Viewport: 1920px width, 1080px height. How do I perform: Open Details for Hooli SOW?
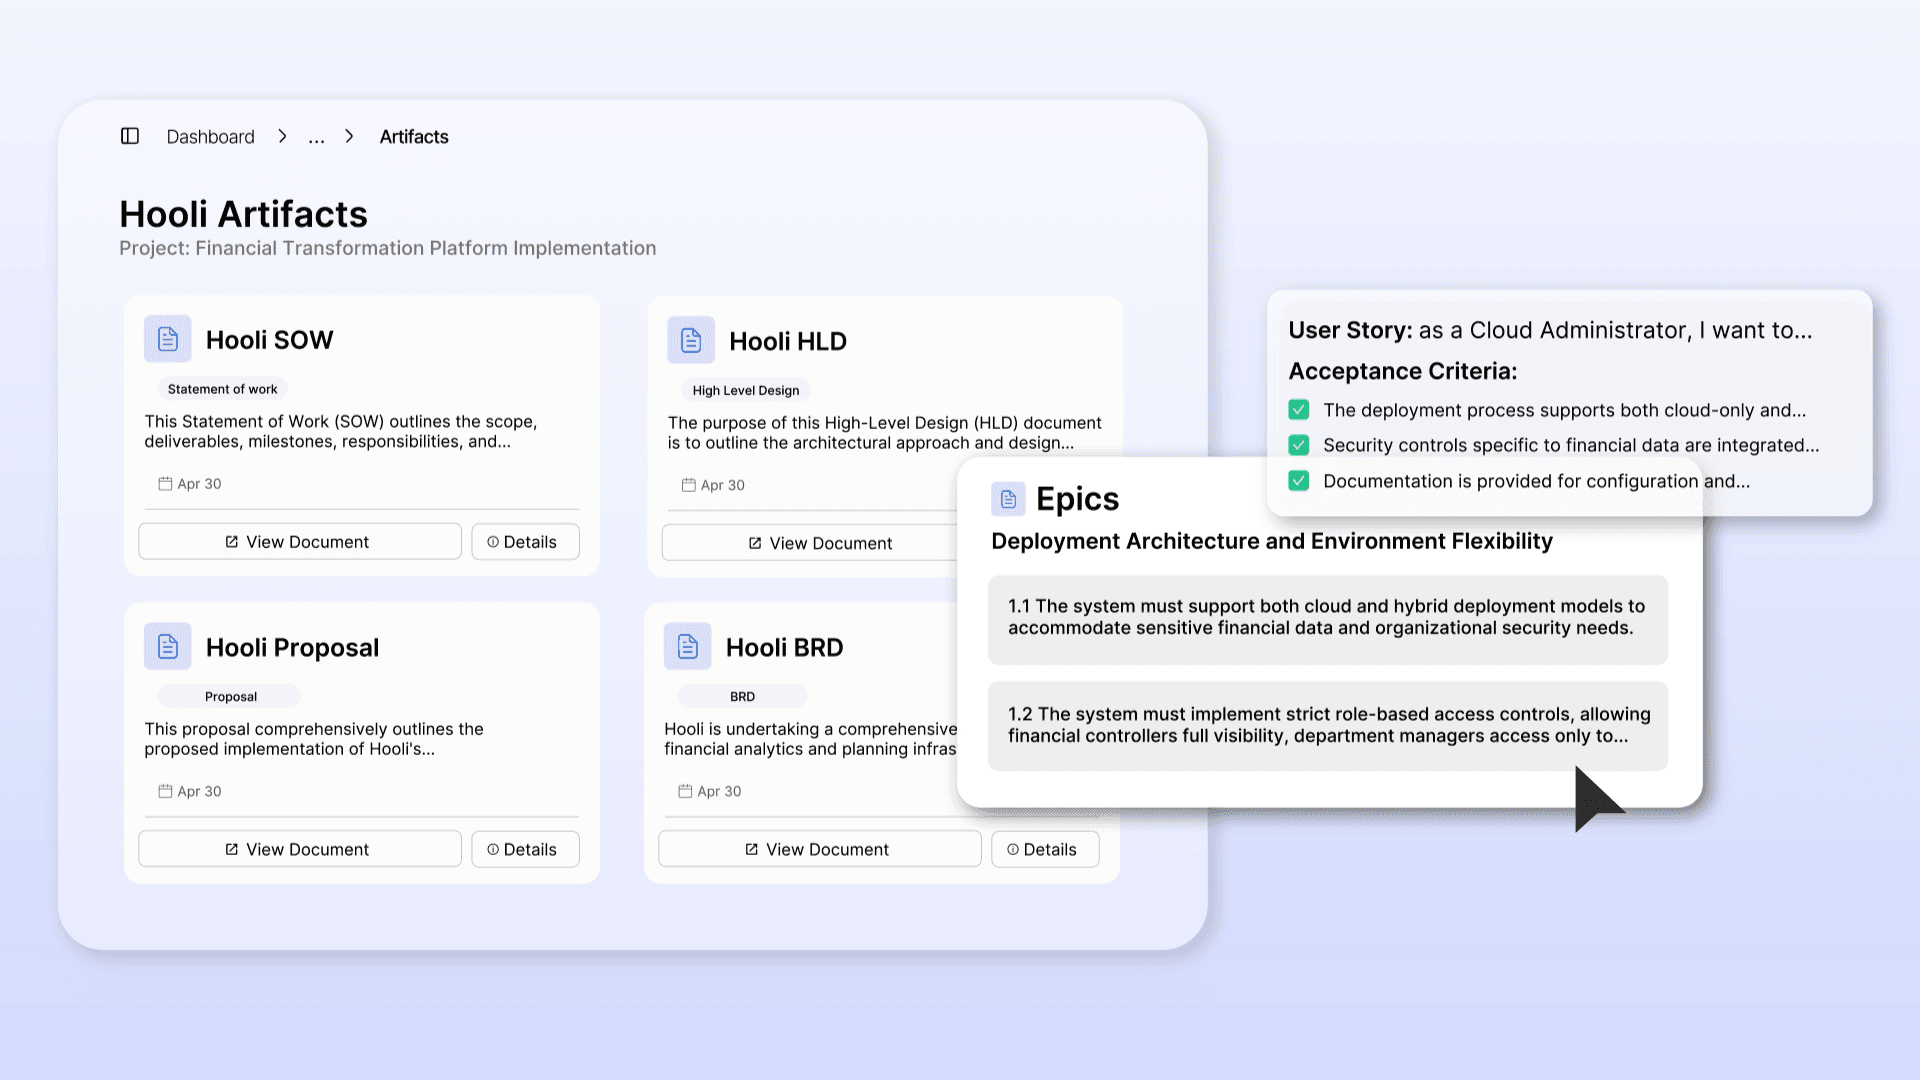tap(525, 542)
